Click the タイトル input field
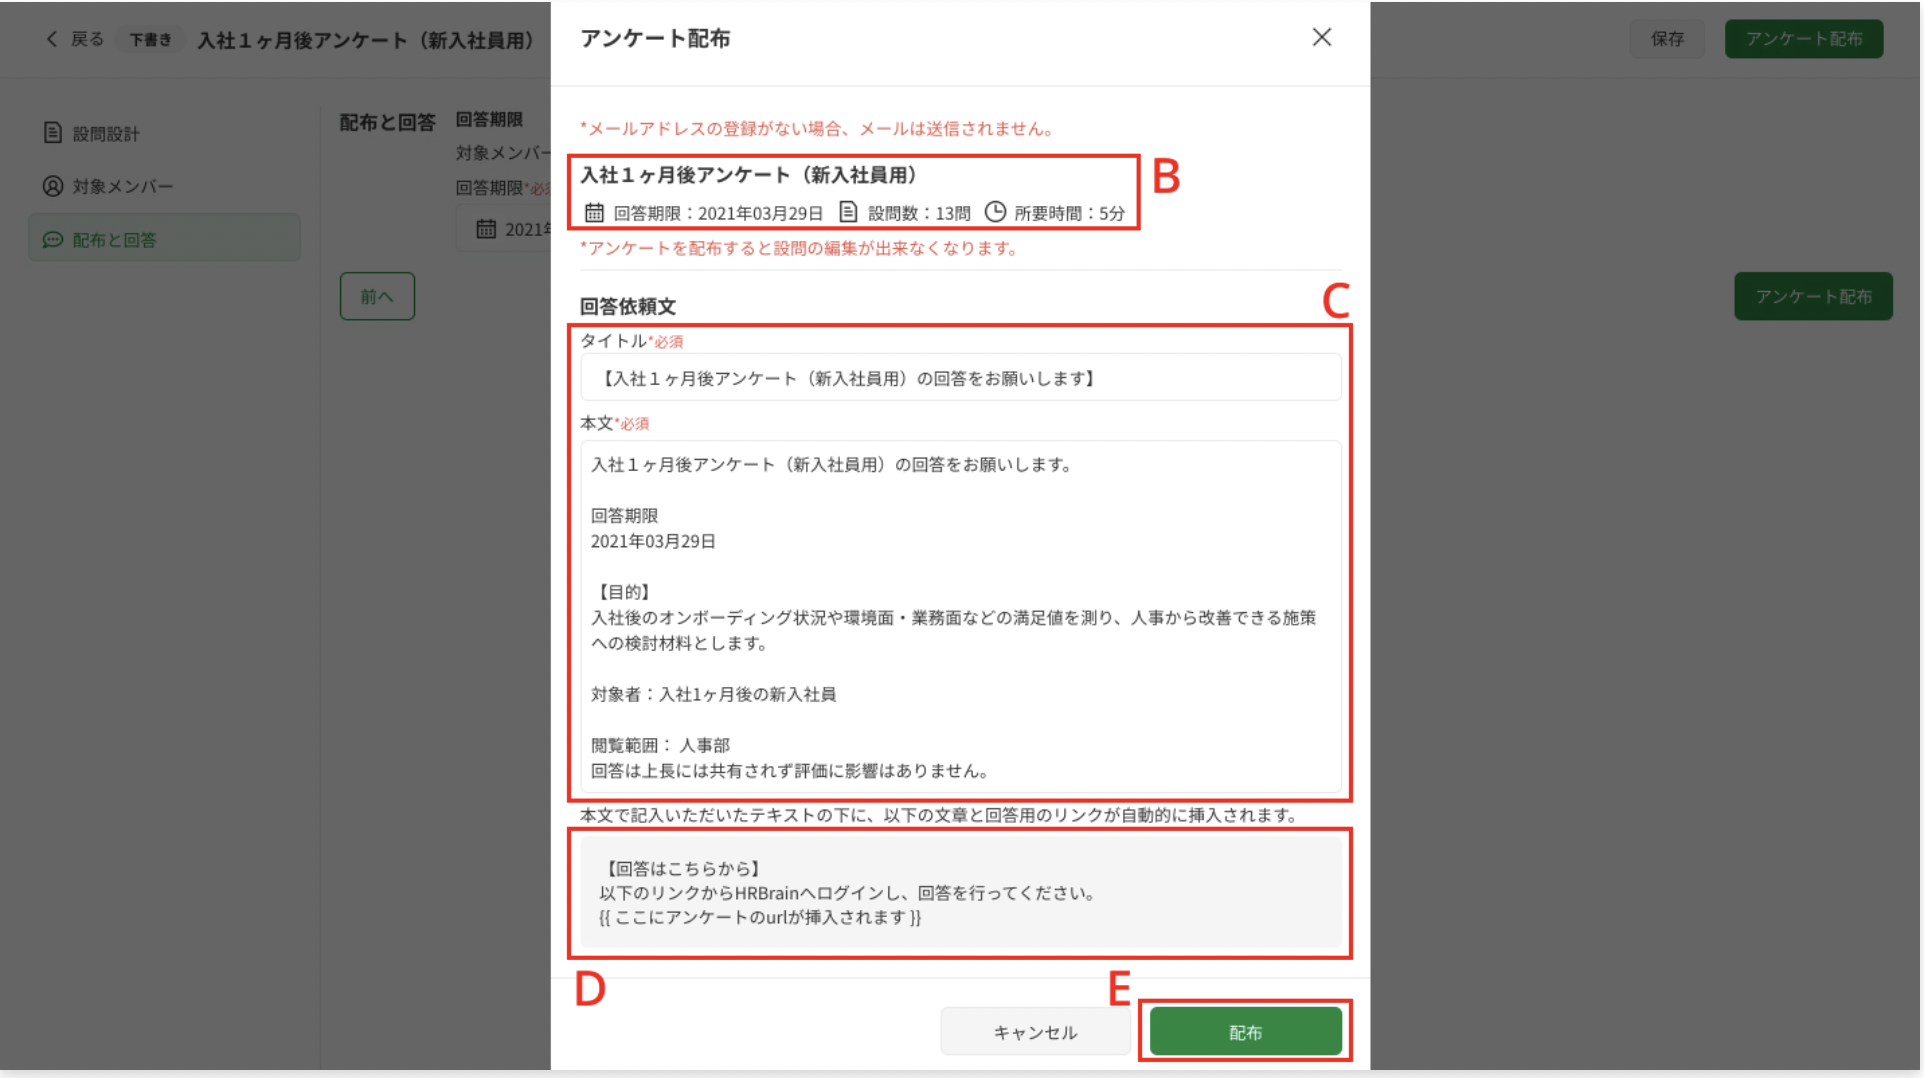 960,378
